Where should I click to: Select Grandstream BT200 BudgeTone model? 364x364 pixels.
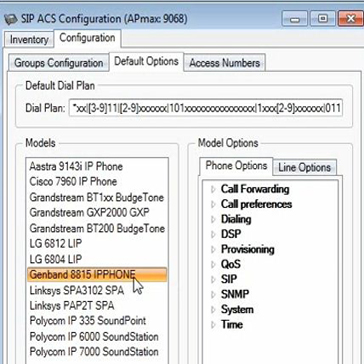[x=97, y=228]
